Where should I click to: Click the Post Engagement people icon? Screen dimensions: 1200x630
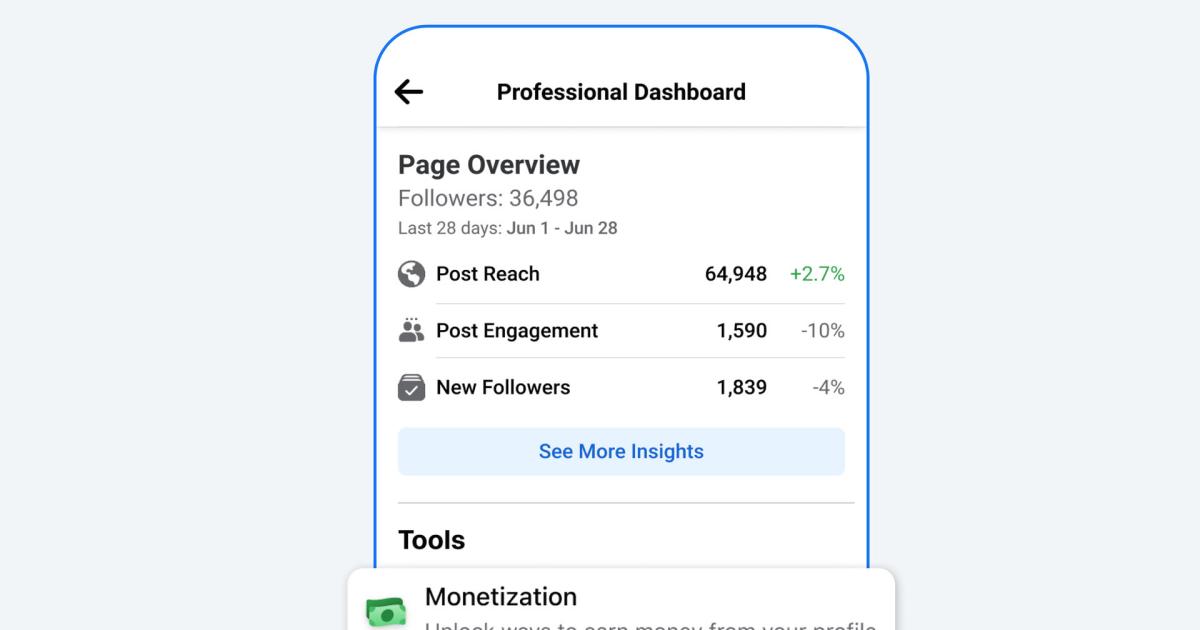tap(411, 331)
